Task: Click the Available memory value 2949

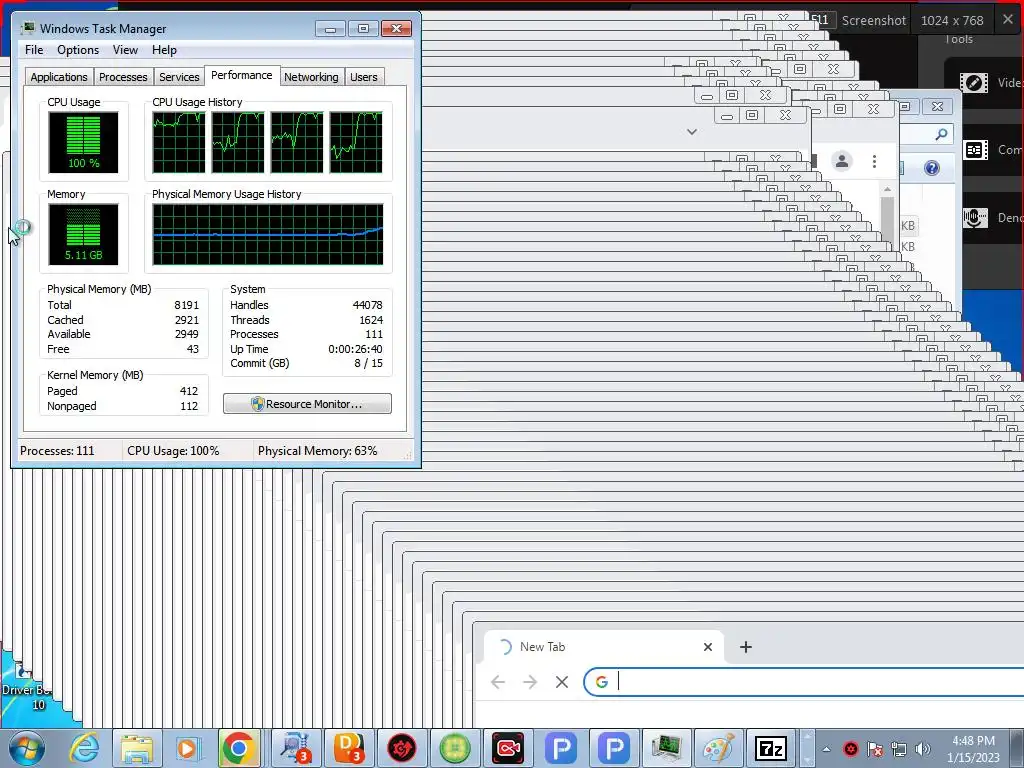Action: (x=186, y=334)
